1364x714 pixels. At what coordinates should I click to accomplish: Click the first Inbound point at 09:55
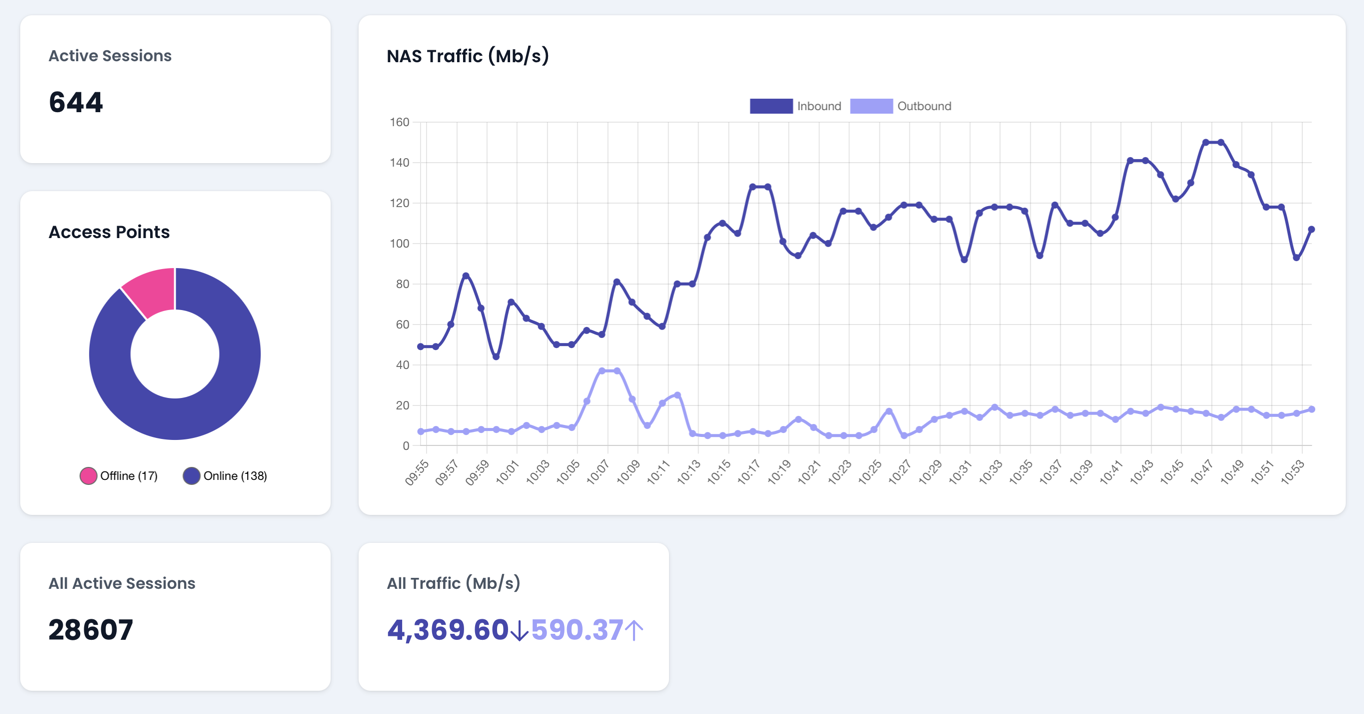[x=421, y=347]
